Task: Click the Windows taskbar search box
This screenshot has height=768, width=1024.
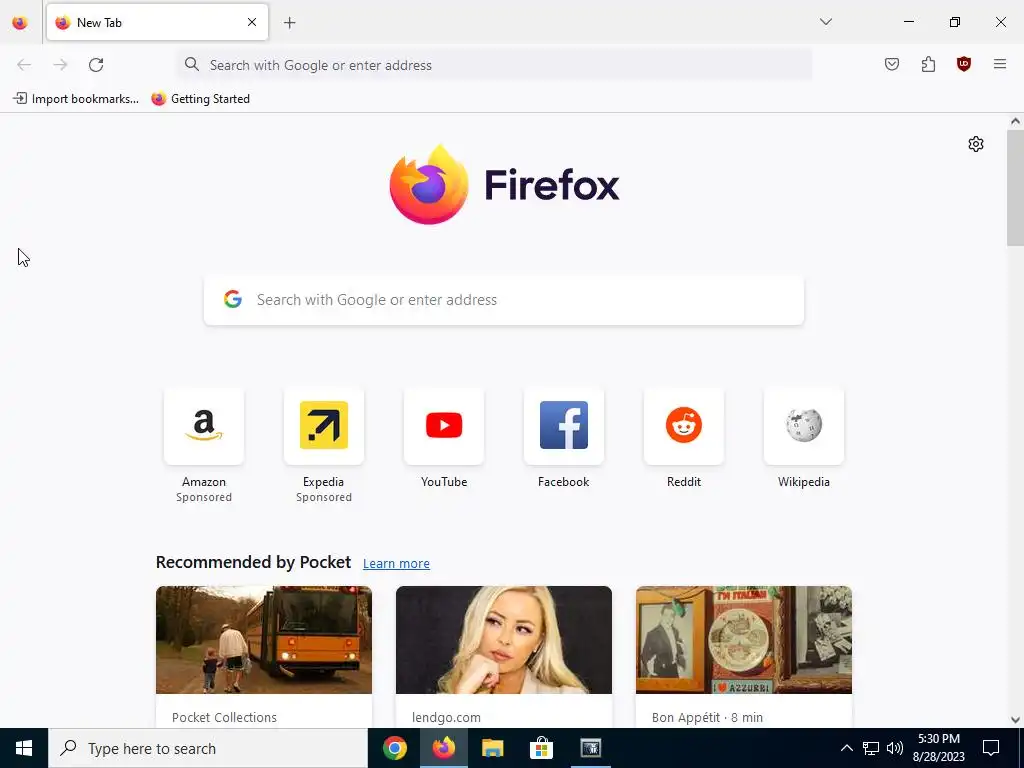Action: coord(208,748)
